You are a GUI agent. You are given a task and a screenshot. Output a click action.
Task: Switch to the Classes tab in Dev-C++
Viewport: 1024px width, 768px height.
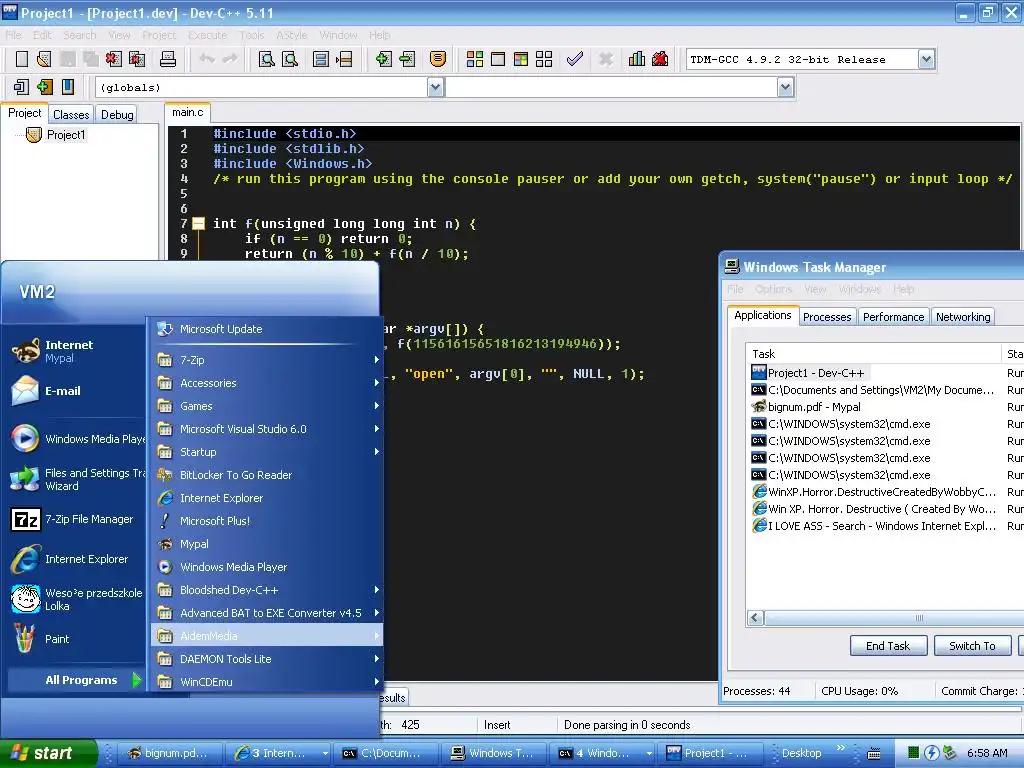tap(71, 115)
